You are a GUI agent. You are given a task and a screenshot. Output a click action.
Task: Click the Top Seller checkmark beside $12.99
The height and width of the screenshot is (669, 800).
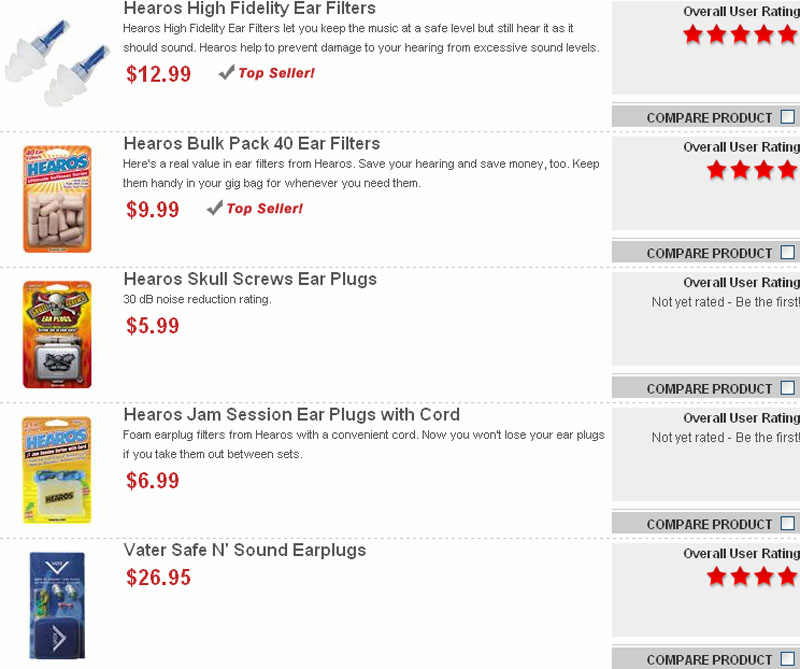click(226, 73)
